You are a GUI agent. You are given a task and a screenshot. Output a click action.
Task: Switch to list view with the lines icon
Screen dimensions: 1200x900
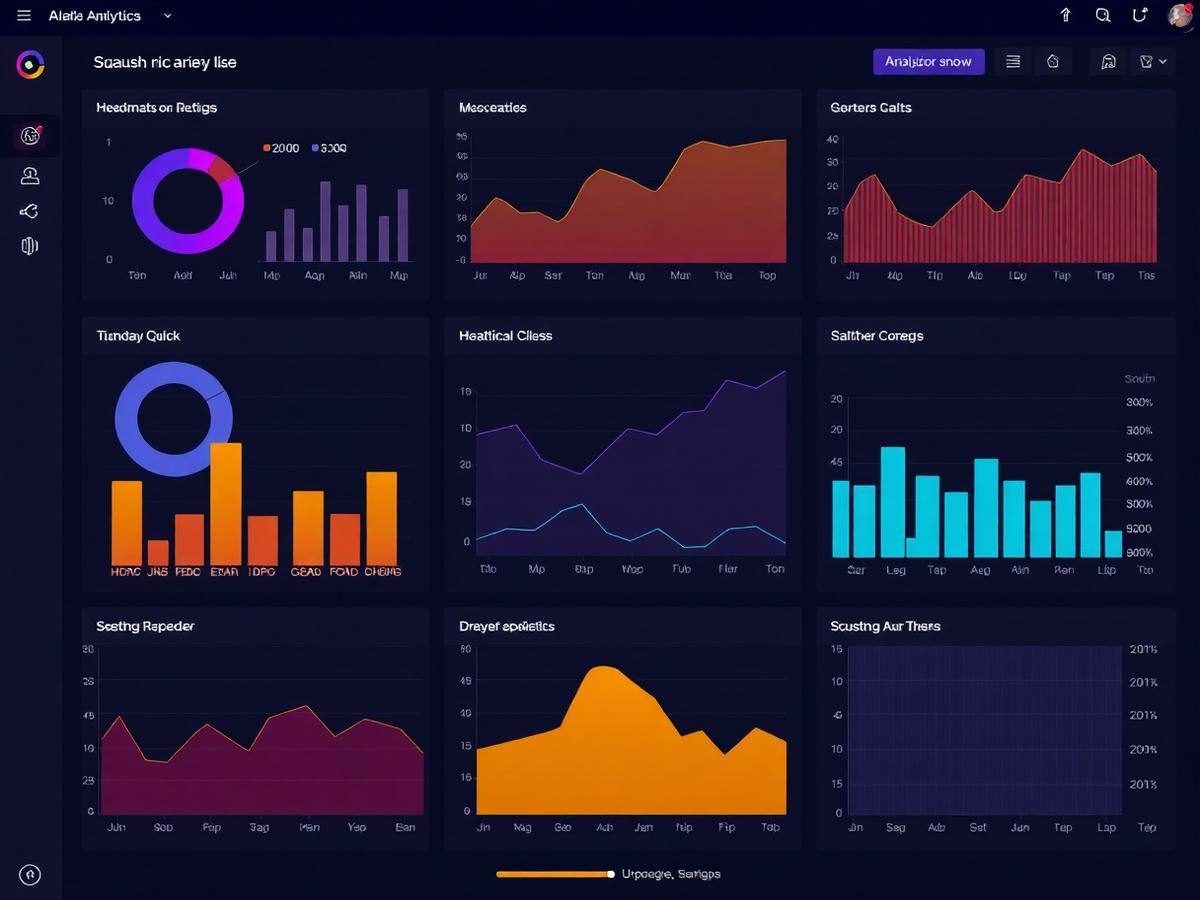coord(1013,62)
